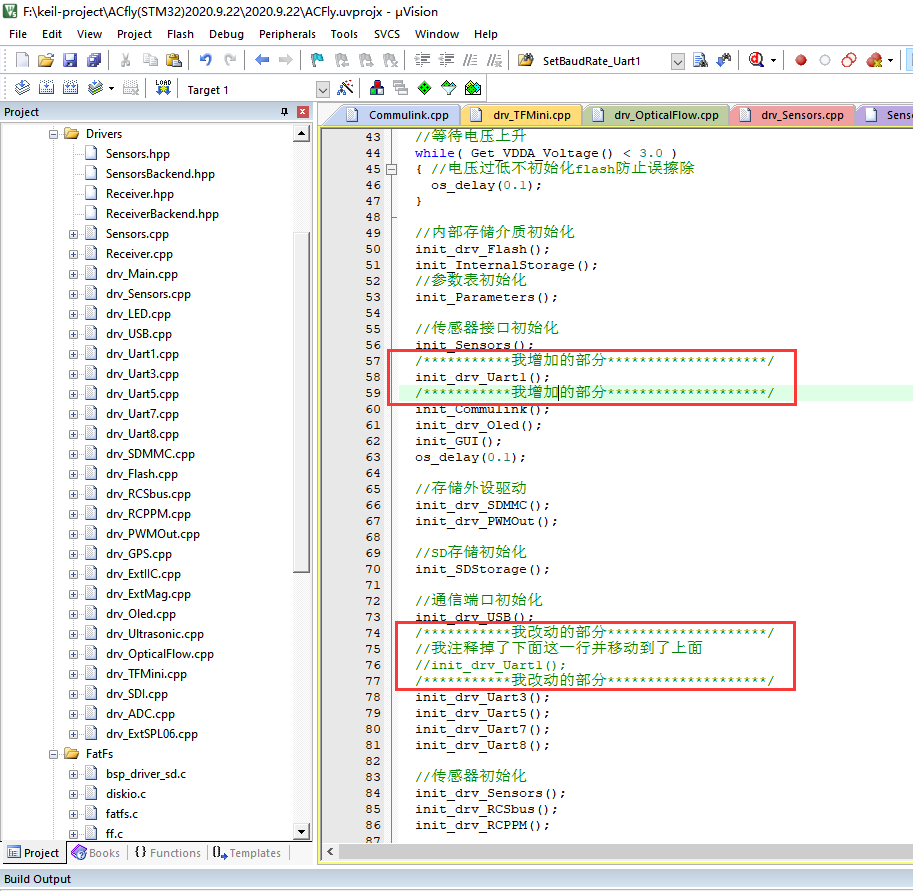Switch to Commulink.cpp tab
This screenshot has width=913, height=891.
(x=398, y=115)
